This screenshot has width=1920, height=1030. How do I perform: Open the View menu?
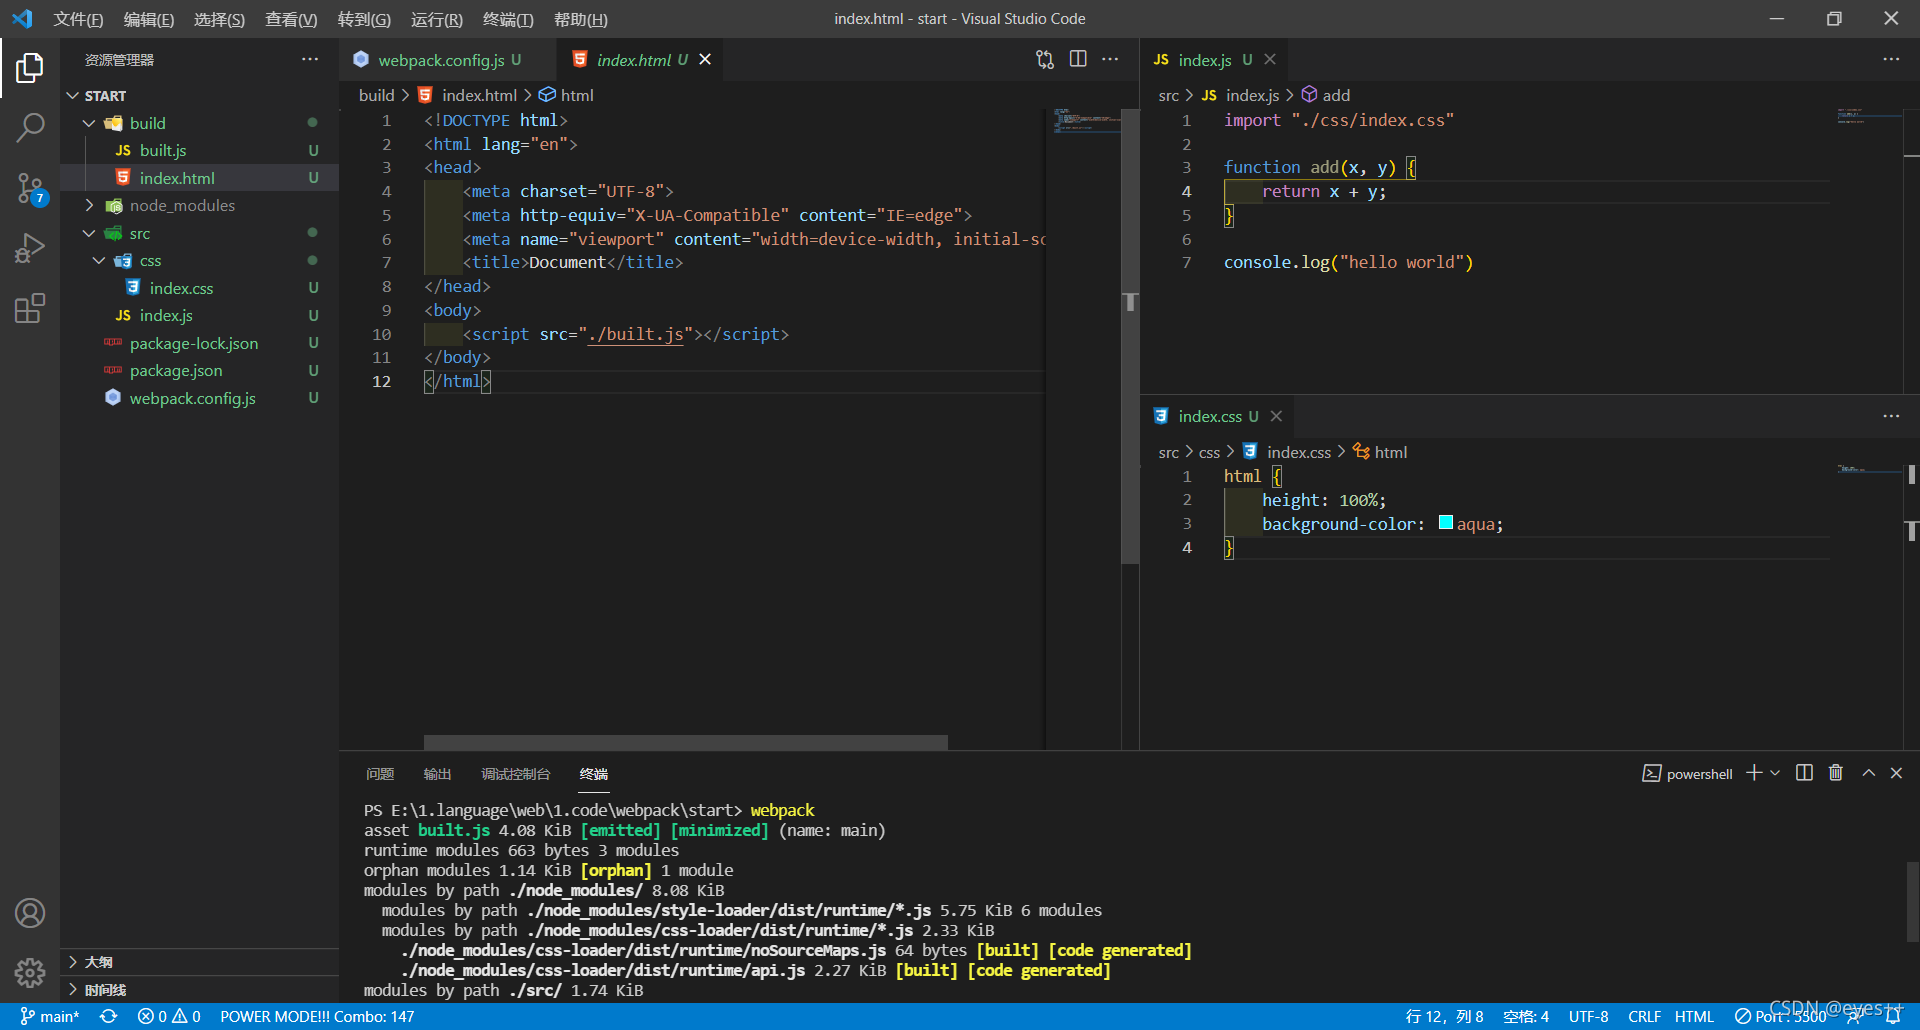pos(291,19)
